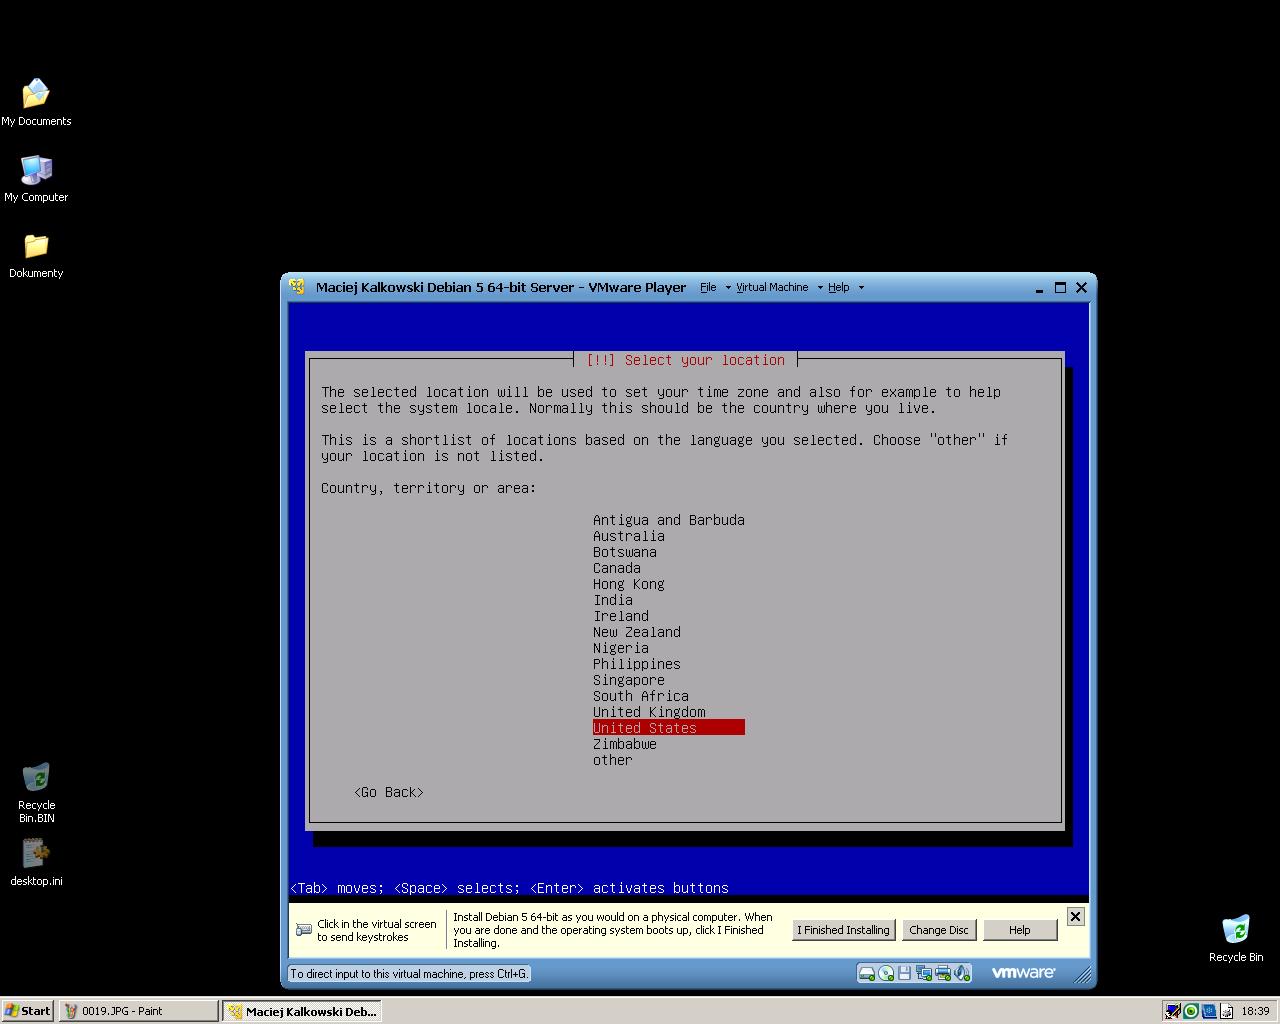The width and height of the screenshot is (1280, 1024).
Task: Click the printer device status icon
Action: (x=942, y=973)
